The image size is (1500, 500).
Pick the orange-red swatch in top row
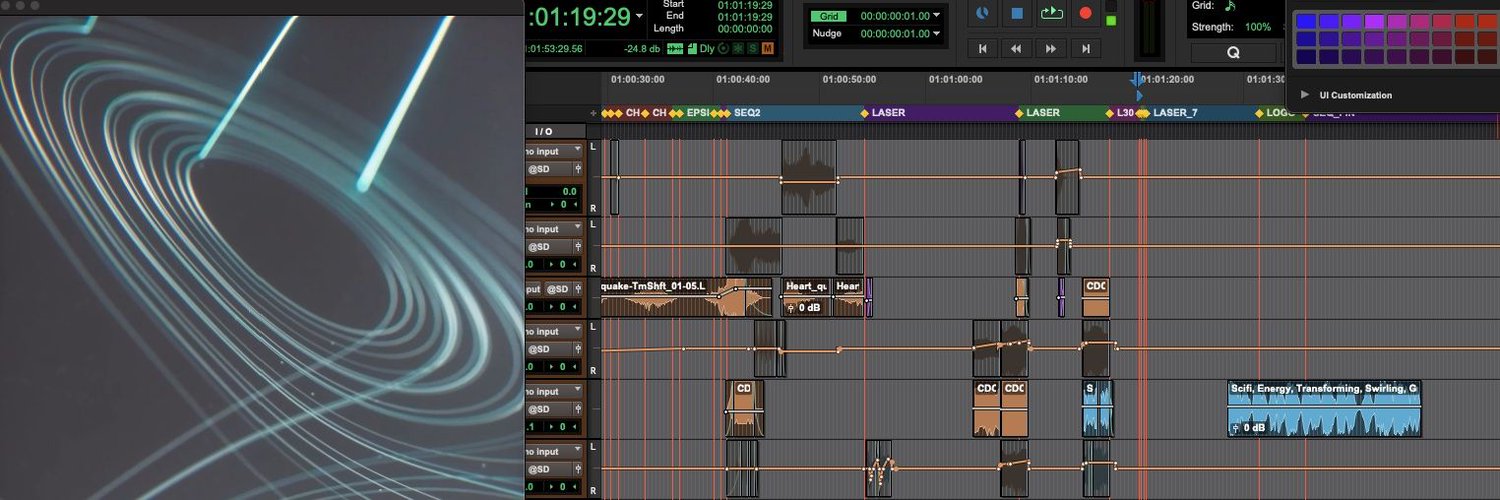tap(1464, 21)
